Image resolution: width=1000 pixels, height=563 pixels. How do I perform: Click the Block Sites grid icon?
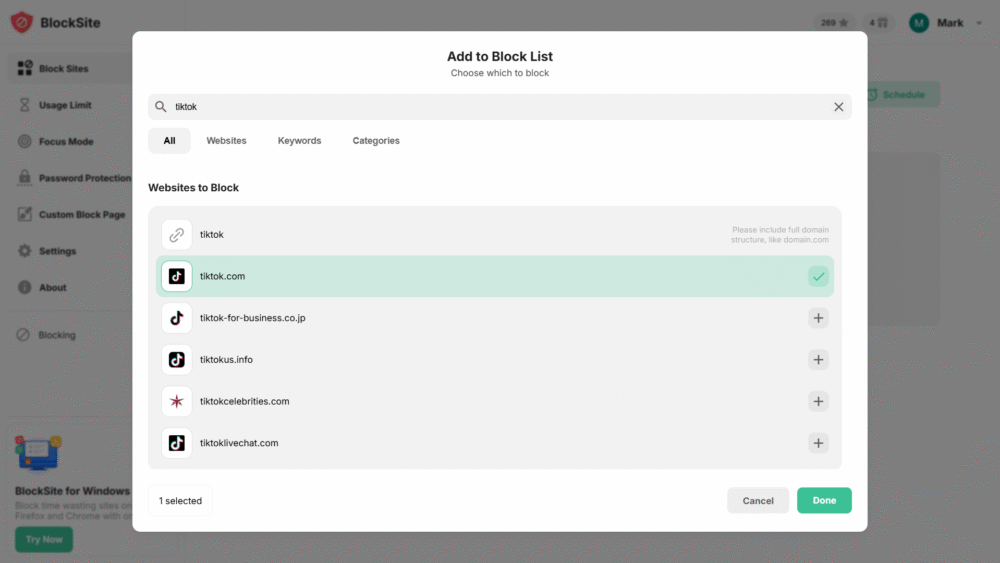point(25,68)
